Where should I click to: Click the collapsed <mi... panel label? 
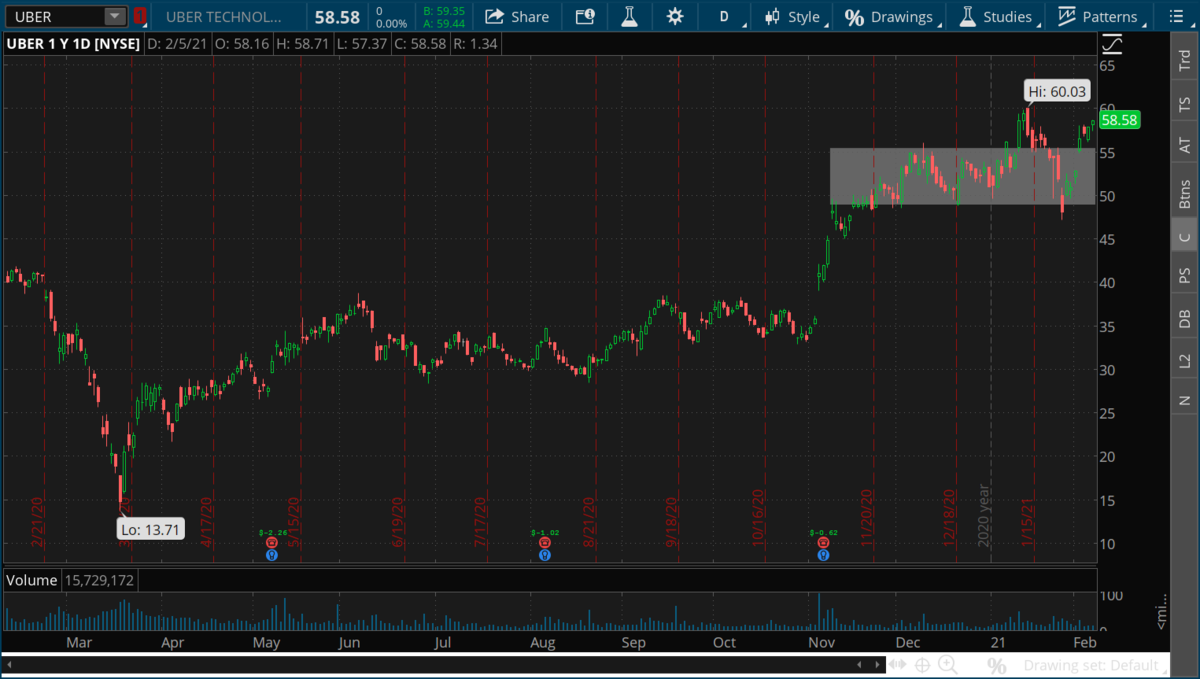pos(1161,612)
